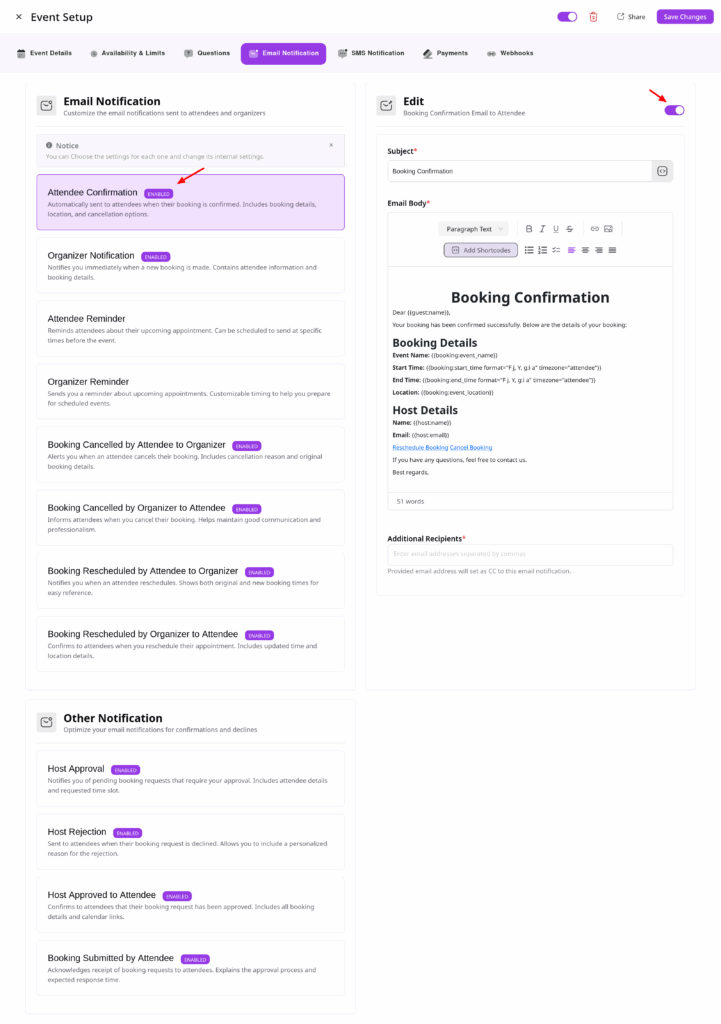Click the red trash delete icon
This screenshot has height=1024, width=721.
click(x=593, y=17)
